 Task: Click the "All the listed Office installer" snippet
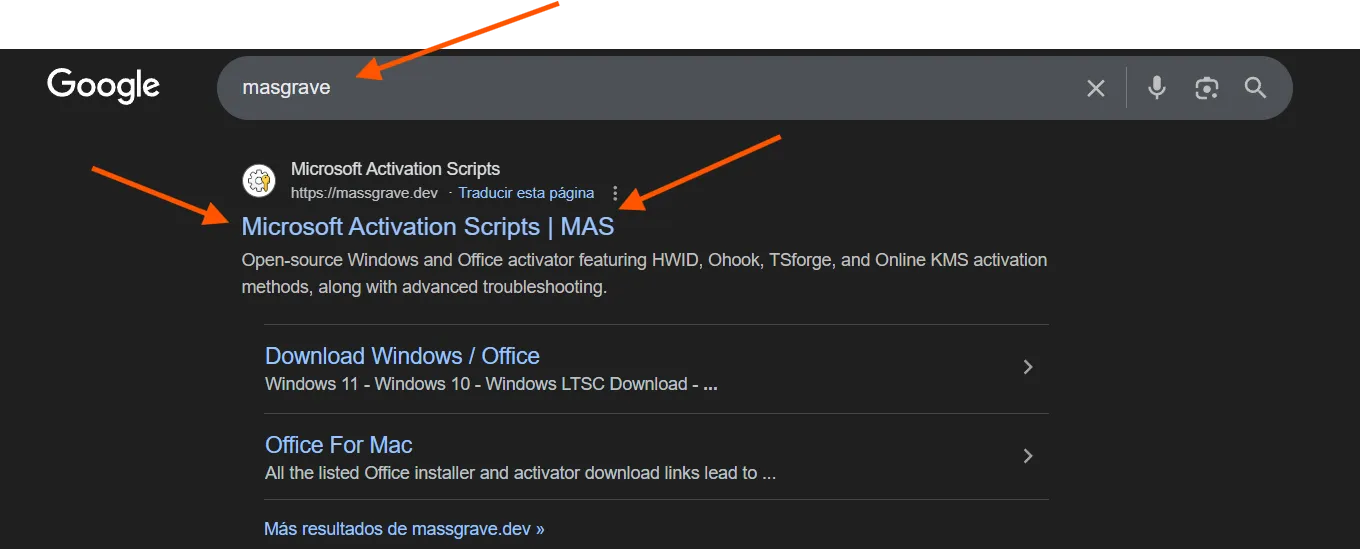coord(520,473)
